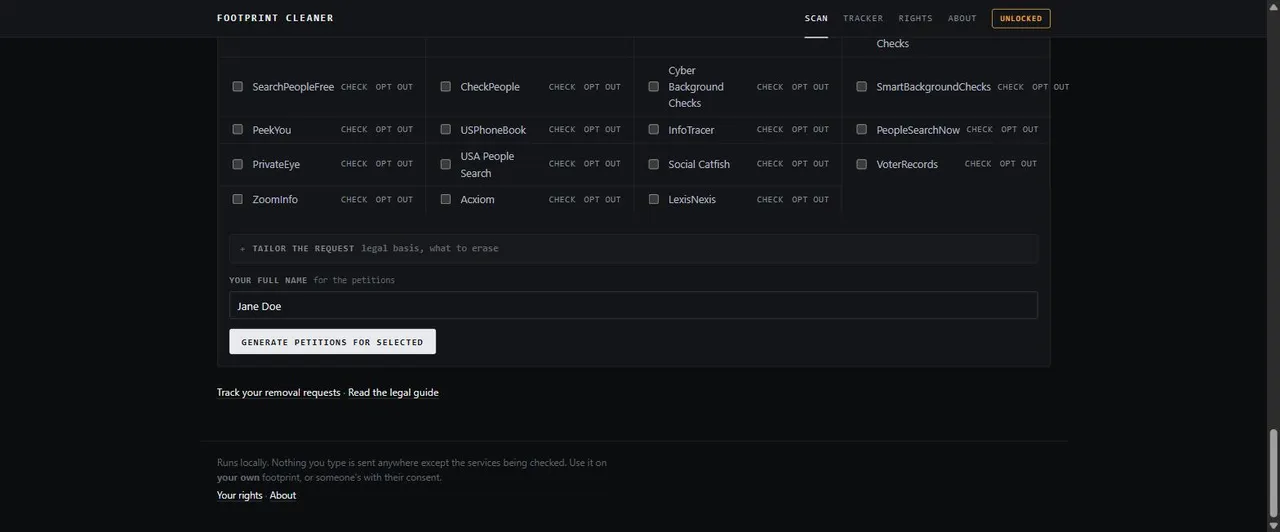Tick the SmartBackgroundChecks checkbox
This screenshot has height=532, width=1280.
pyautogui.click(x=862, y=87)
